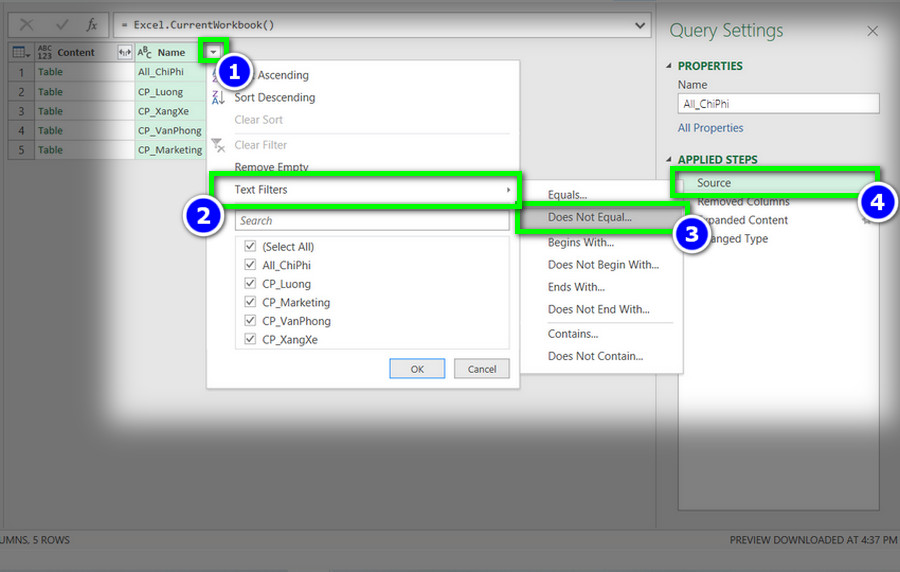Open the Name column filter dropdown arrow
900x572 pixels.
(x=214, y=52)
